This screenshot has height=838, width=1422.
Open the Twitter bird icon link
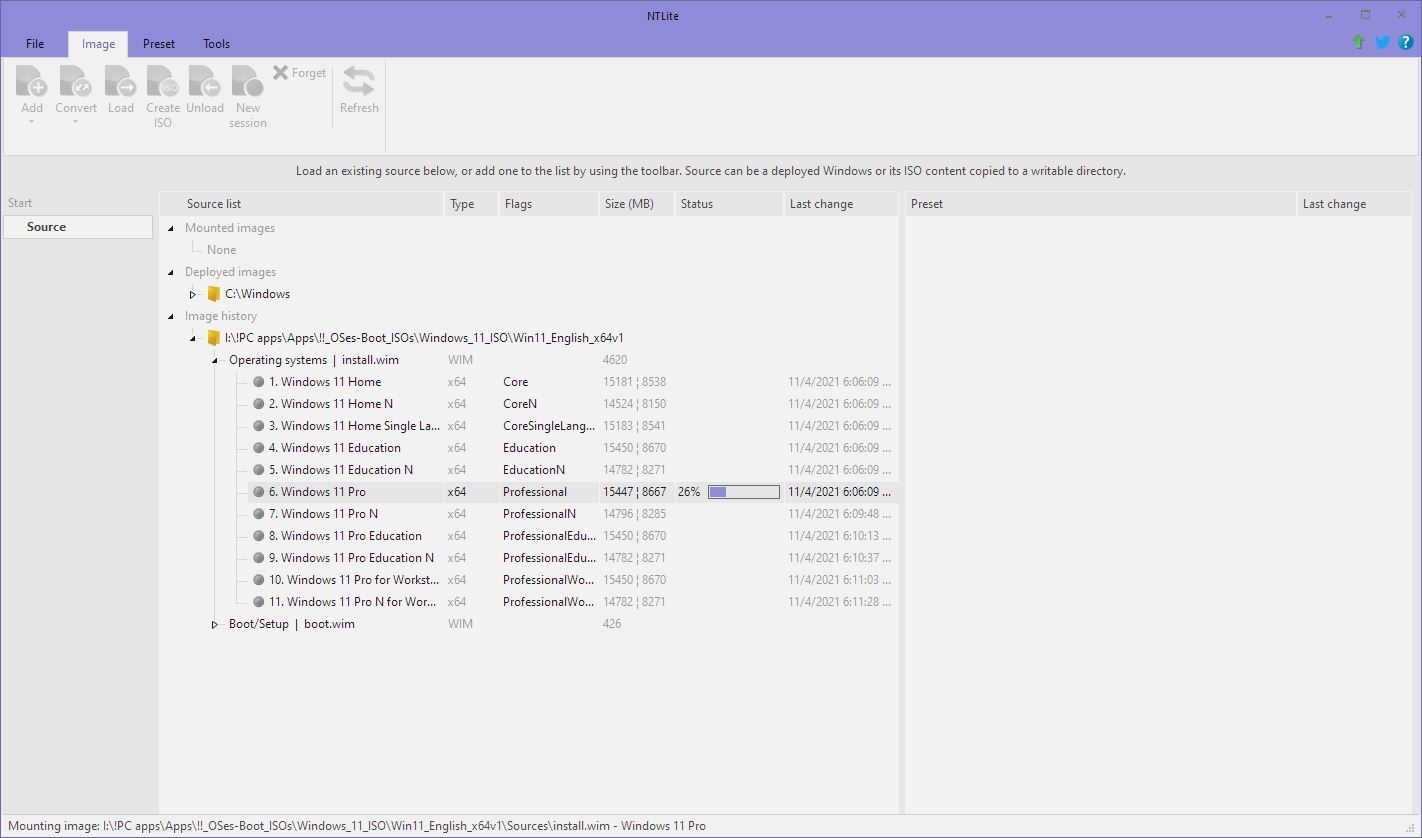click(x=1382, y=42)
